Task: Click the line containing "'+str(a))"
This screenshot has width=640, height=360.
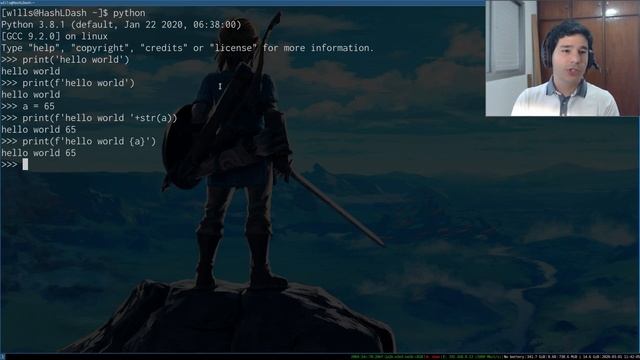Action: pos(89,118)
